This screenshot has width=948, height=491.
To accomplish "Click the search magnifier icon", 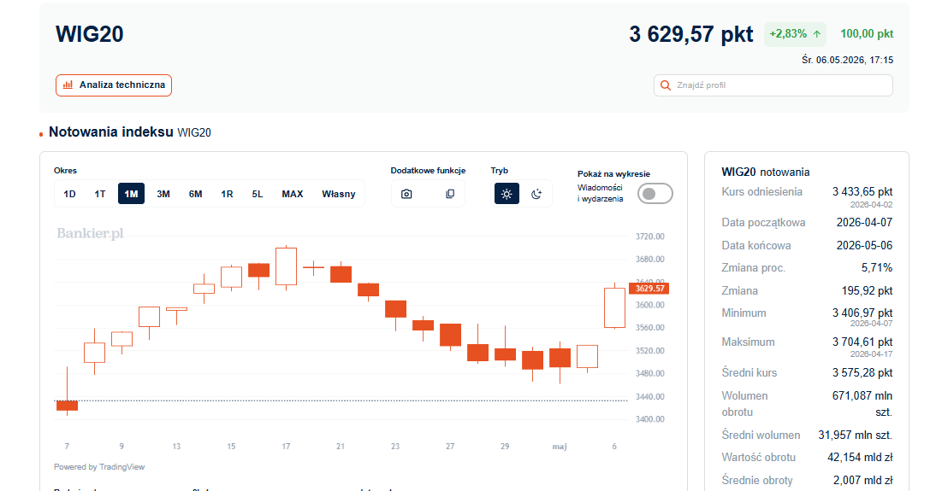I will [x=665, y=85].
